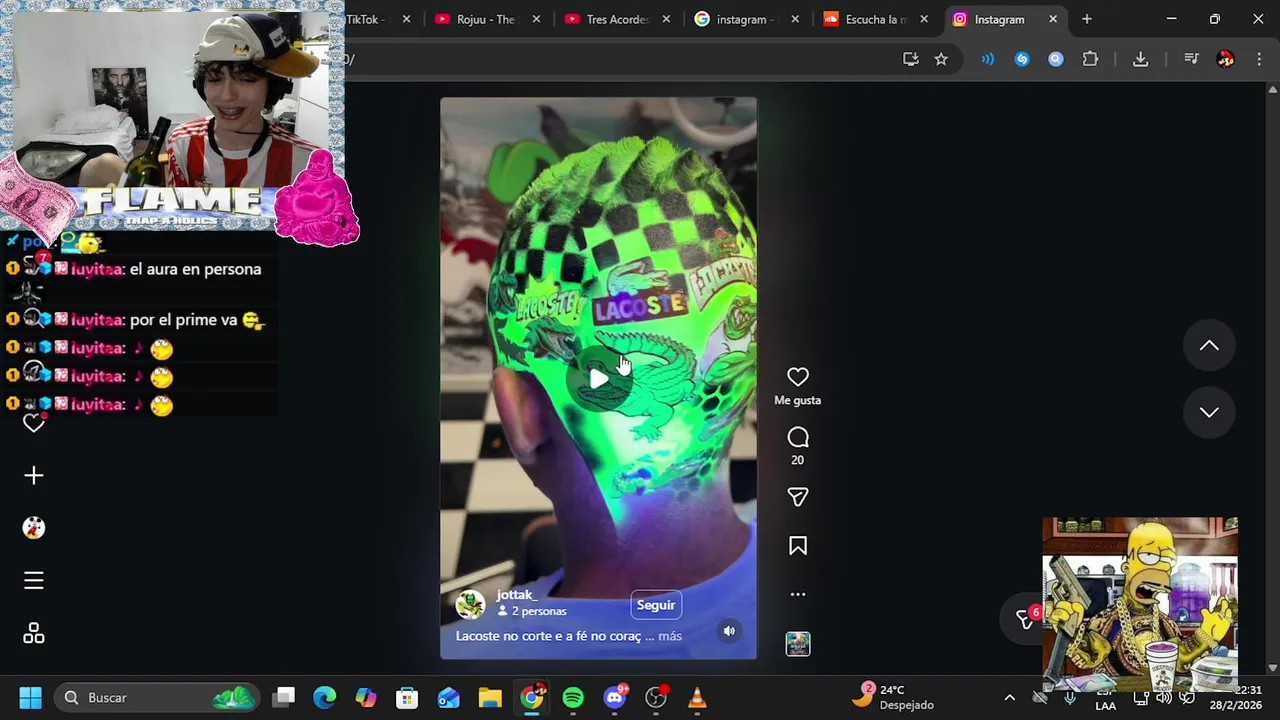
Task: Close the TikTok tab
Action: (x=406, y=19)
